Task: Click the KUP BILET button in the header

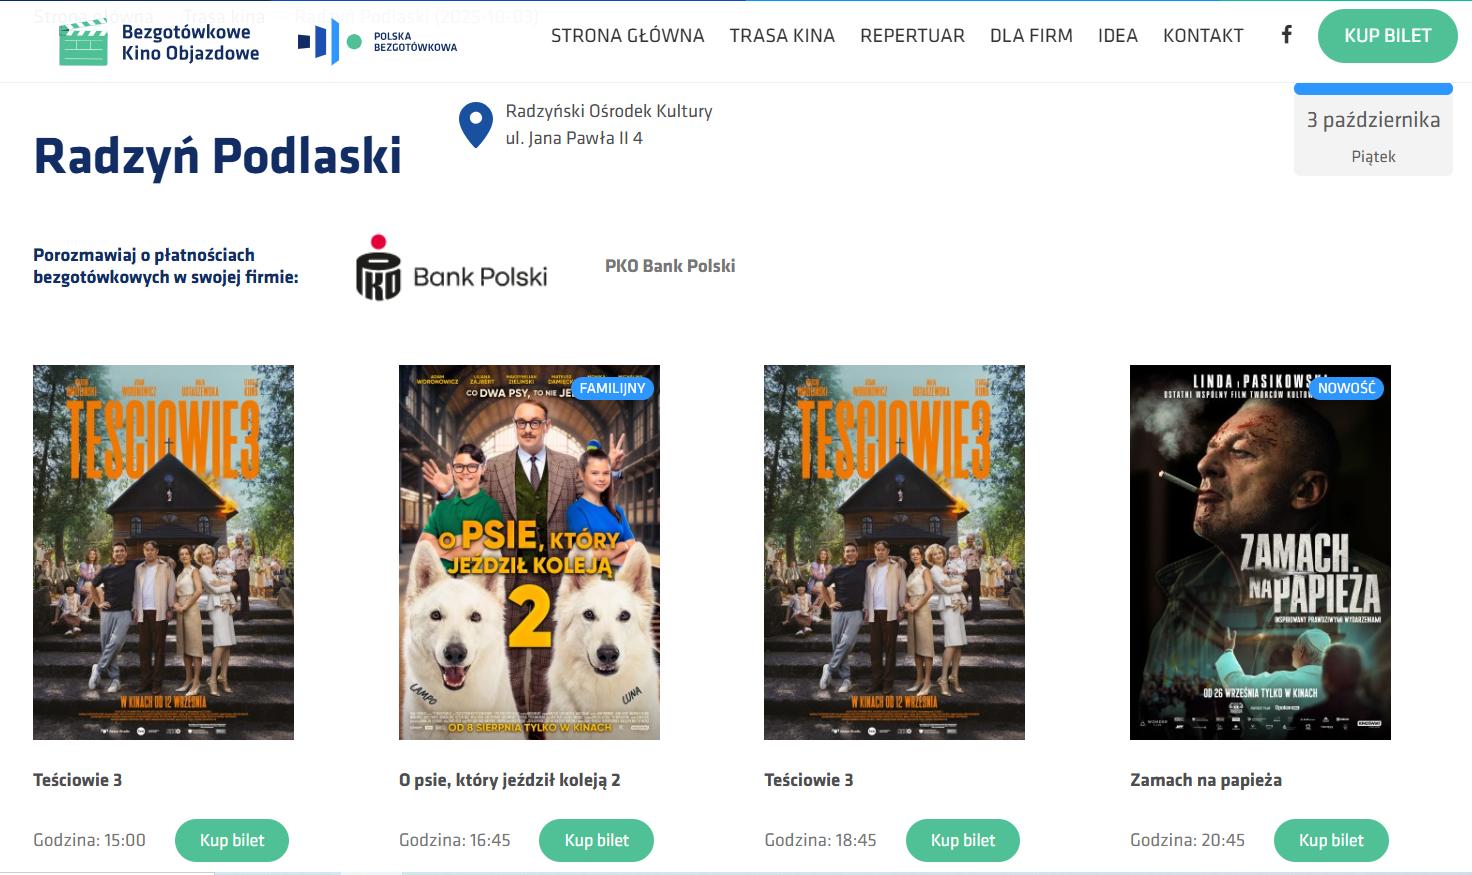Action: [x=1388, y=36]
